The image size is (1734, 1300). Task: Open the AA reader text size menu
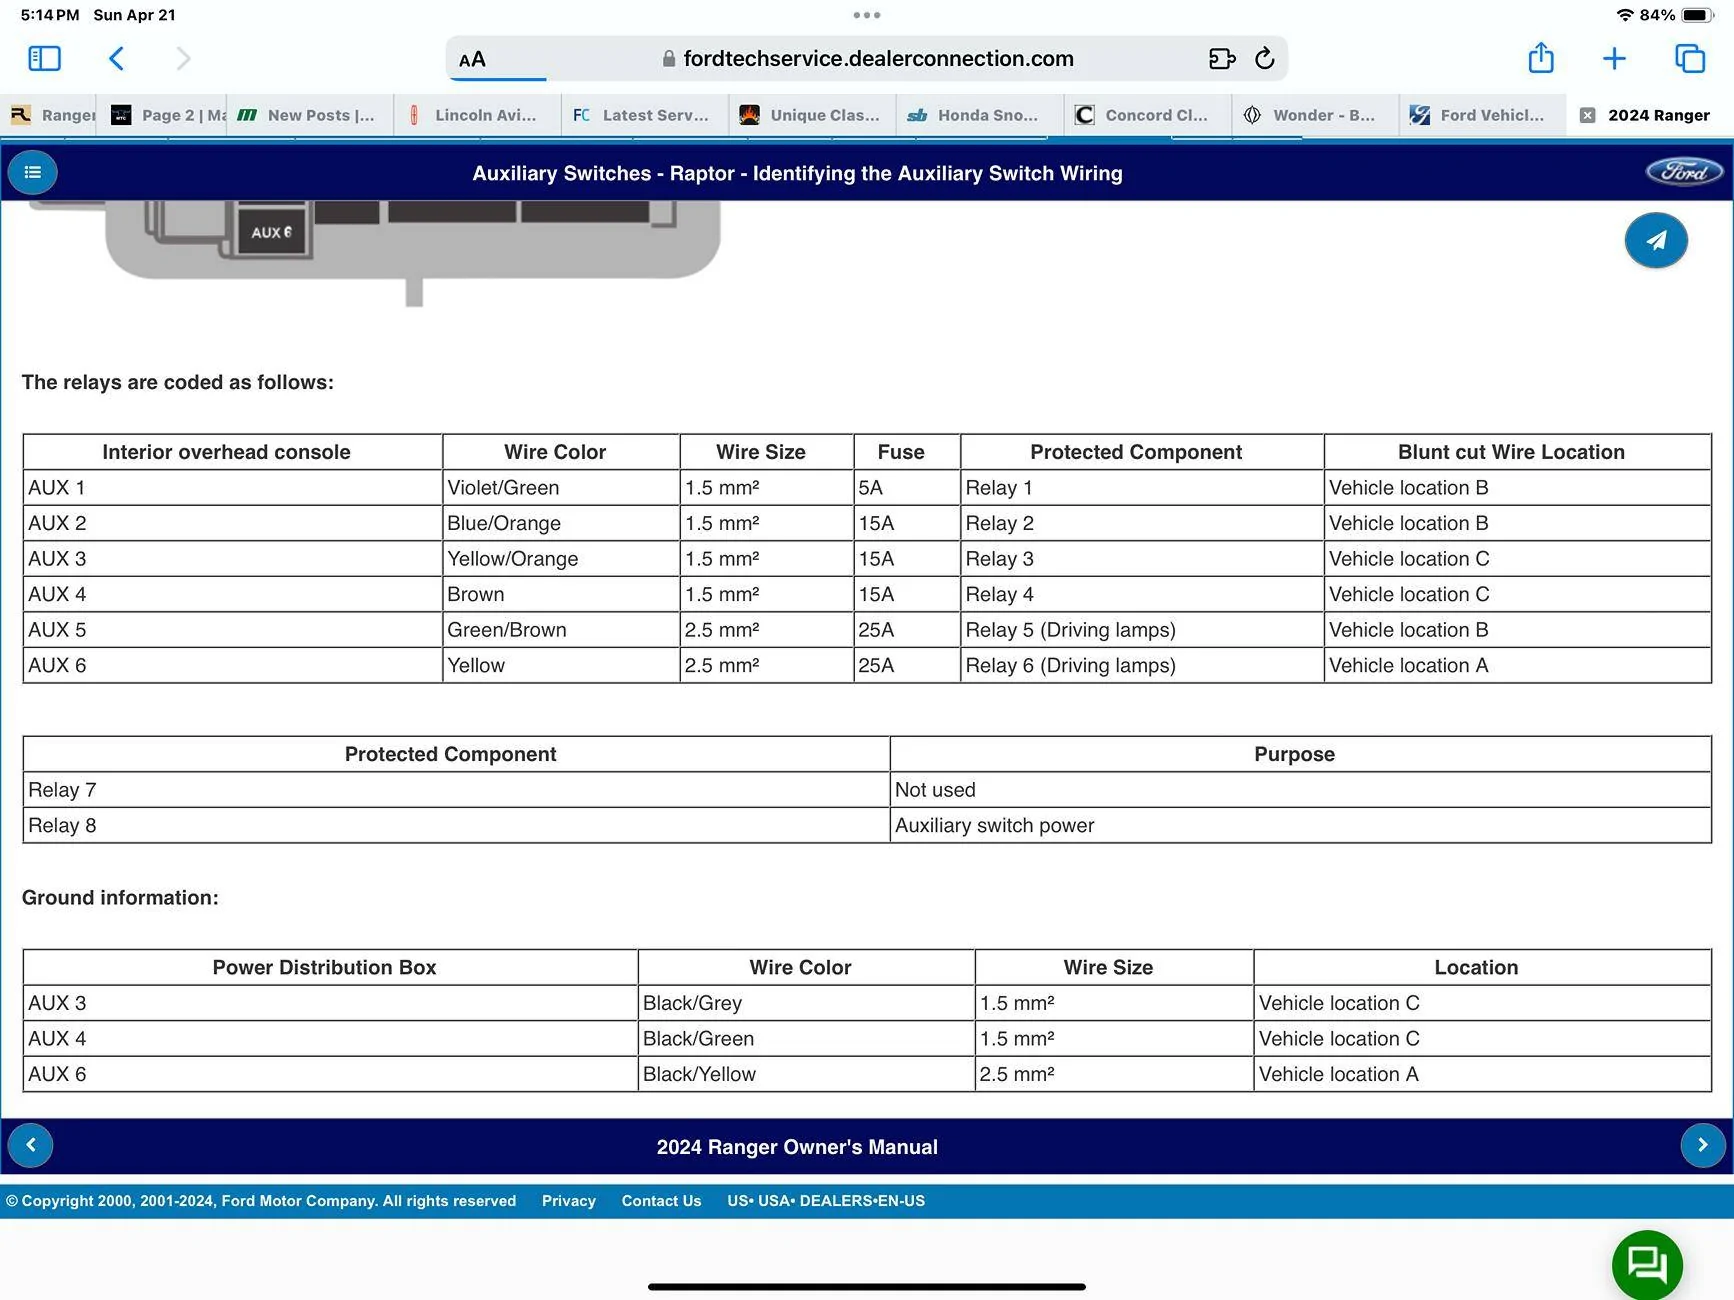click(x=472, y=60)
